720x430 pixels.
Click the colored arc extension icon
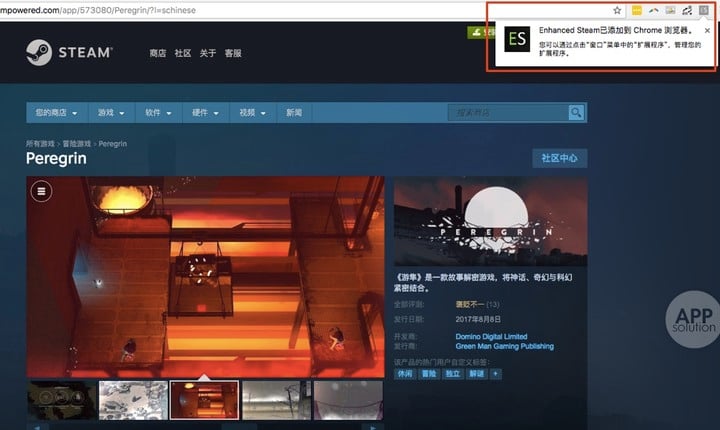click(x=653, y=10)
